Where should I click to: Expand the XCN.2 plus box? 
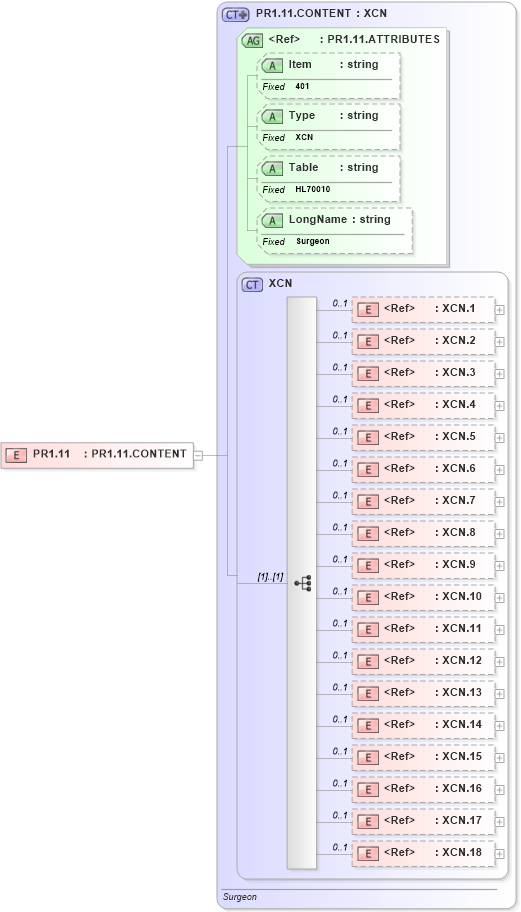pos(499,342)
